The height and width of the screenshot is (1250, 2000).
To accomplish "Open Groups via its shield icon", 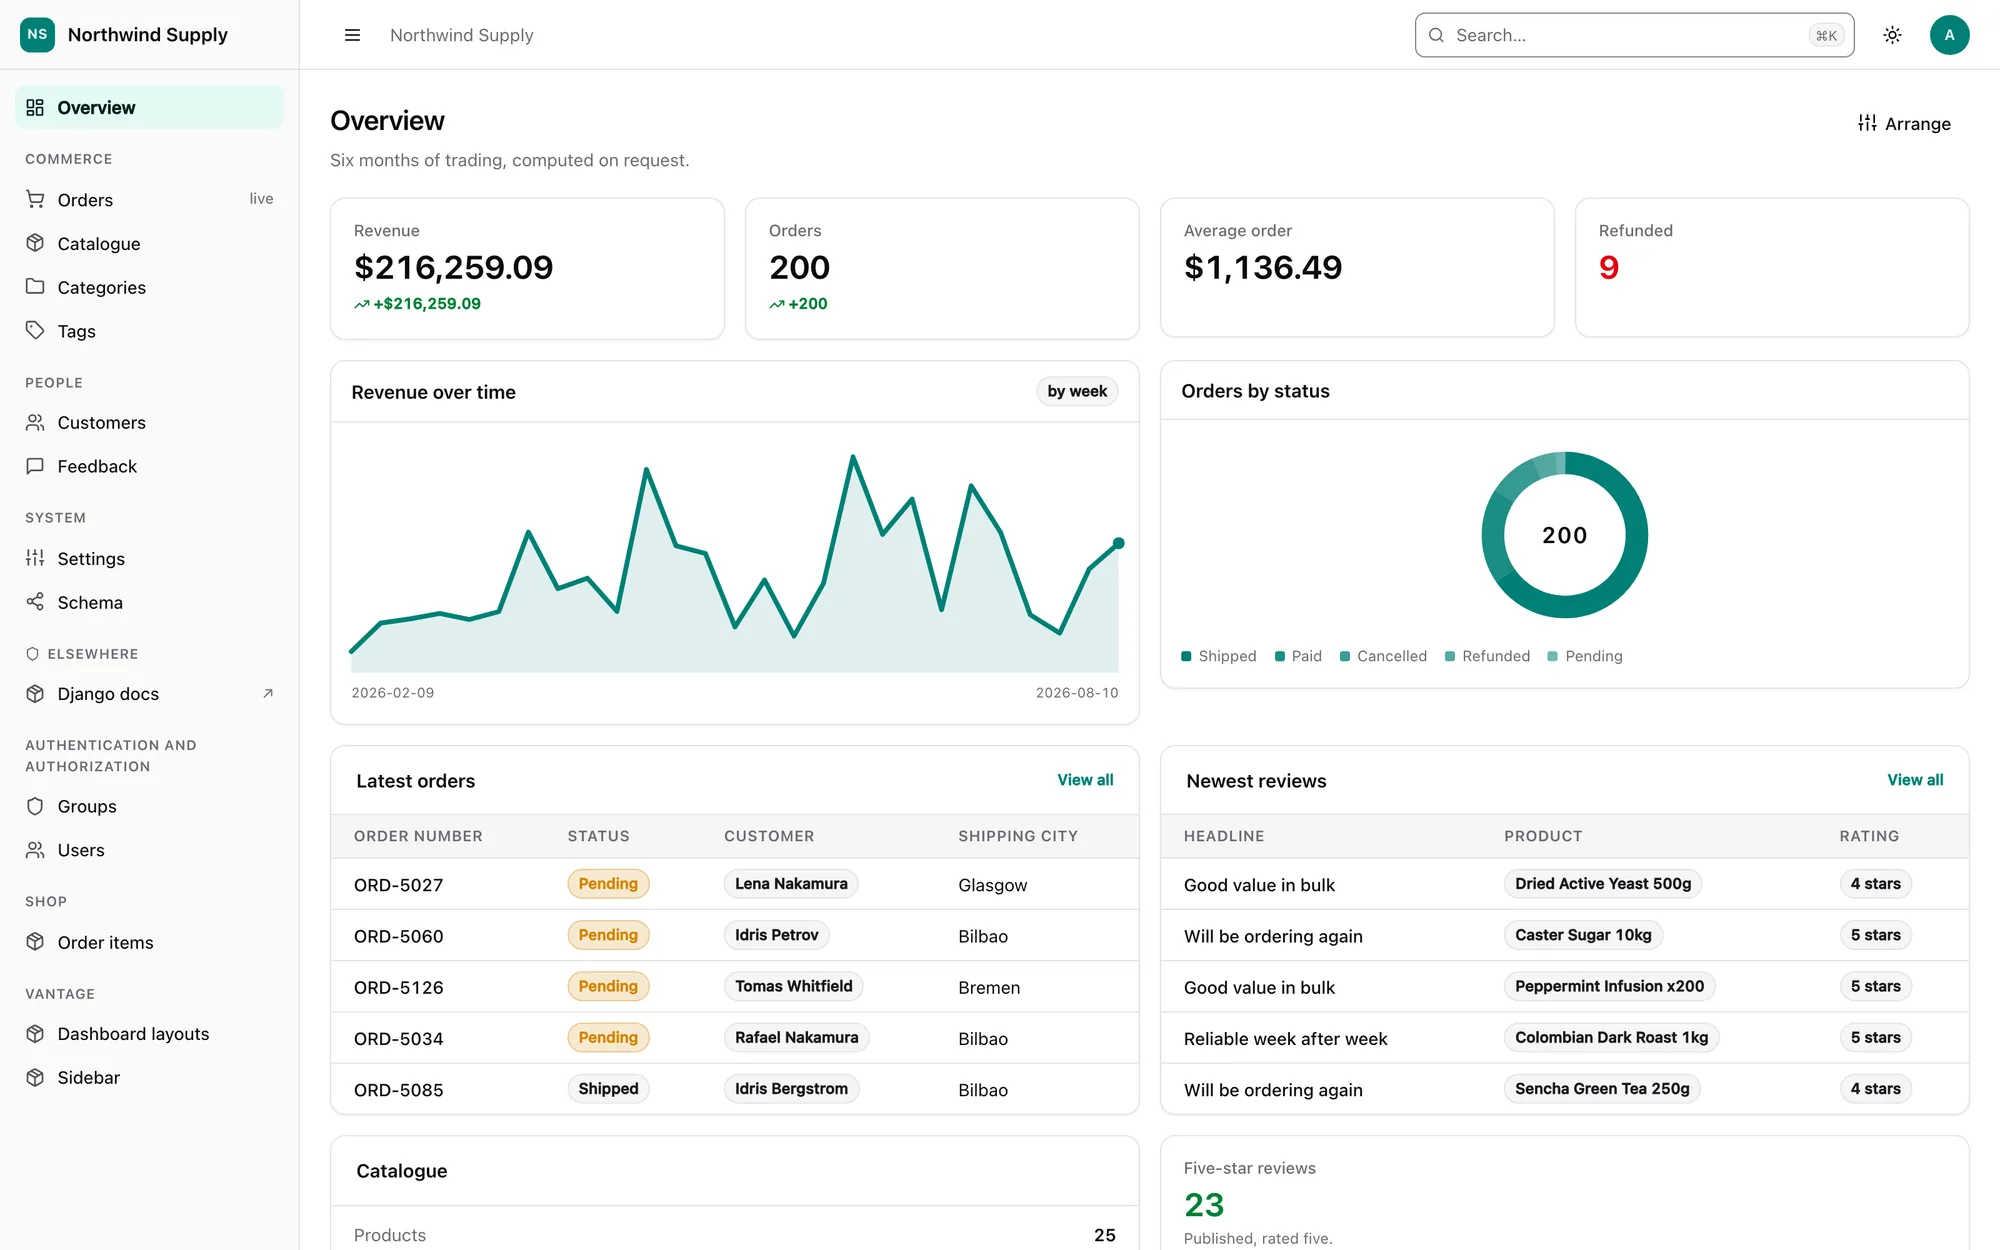I will [35, 806].
